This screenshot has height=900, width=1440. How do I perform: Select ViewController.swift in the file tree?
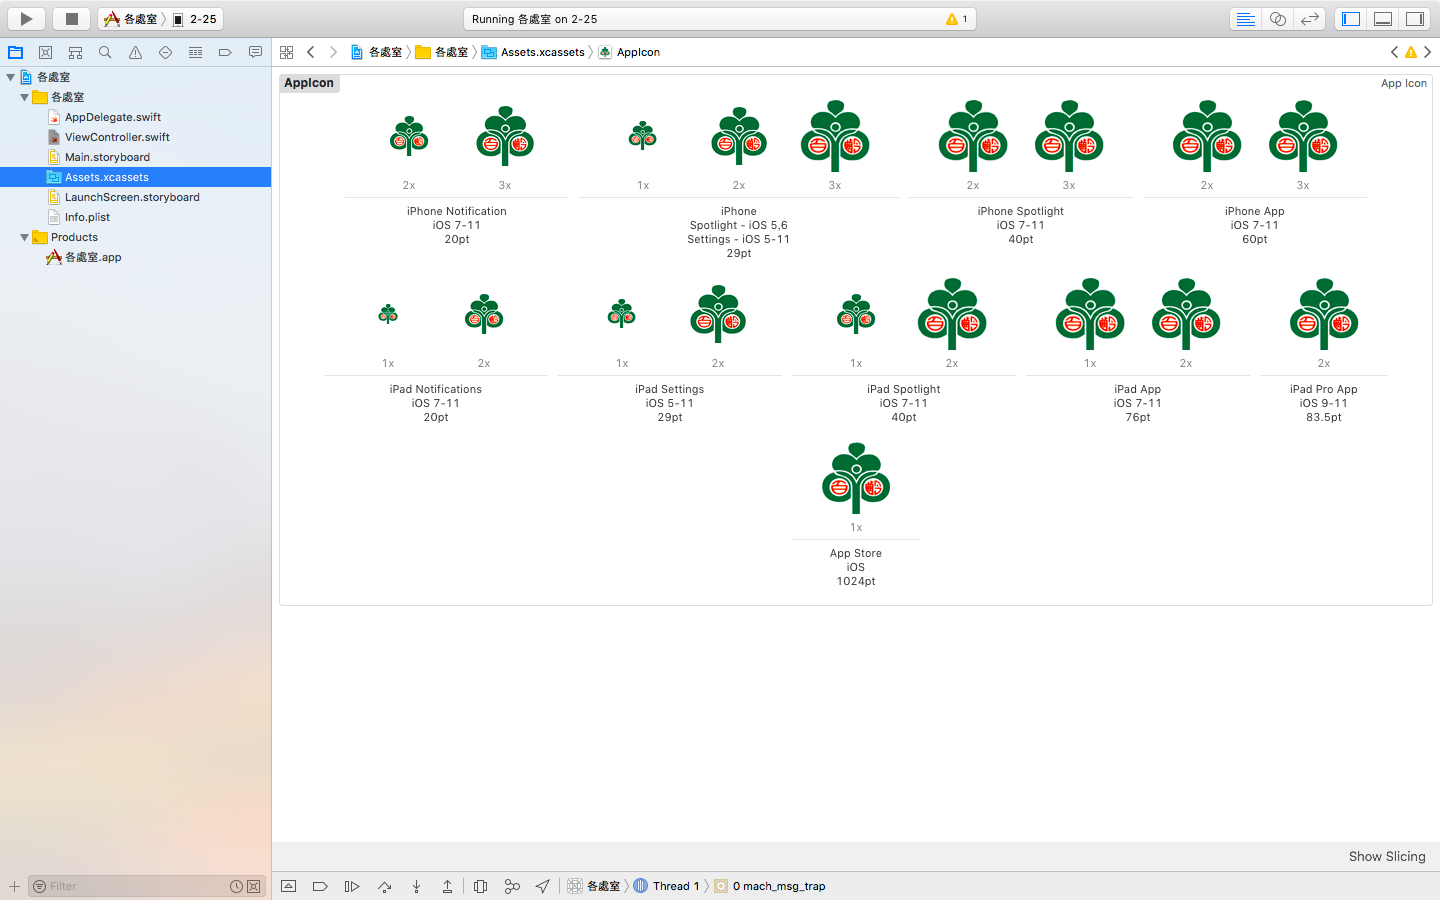coord(117,137)
